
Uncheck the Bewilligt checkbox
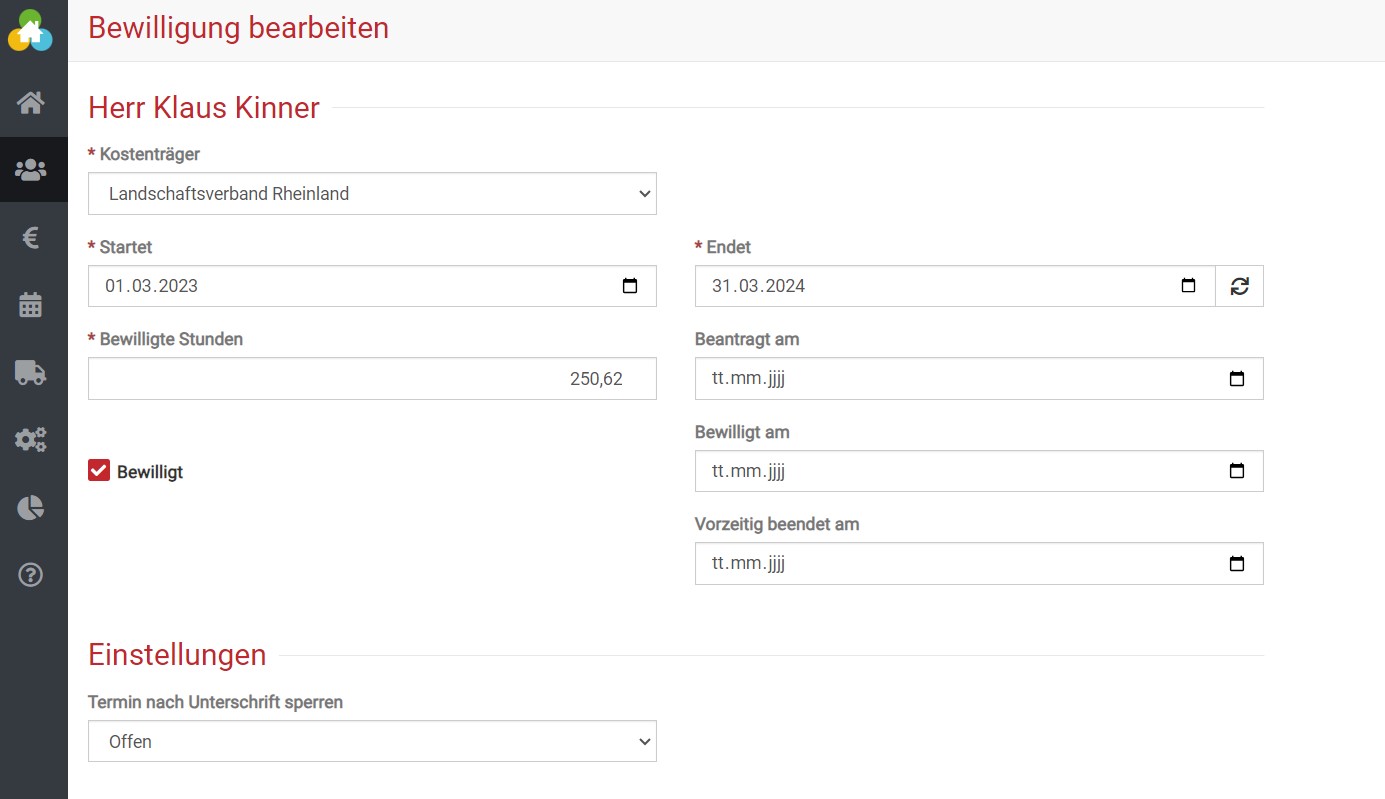99,471
